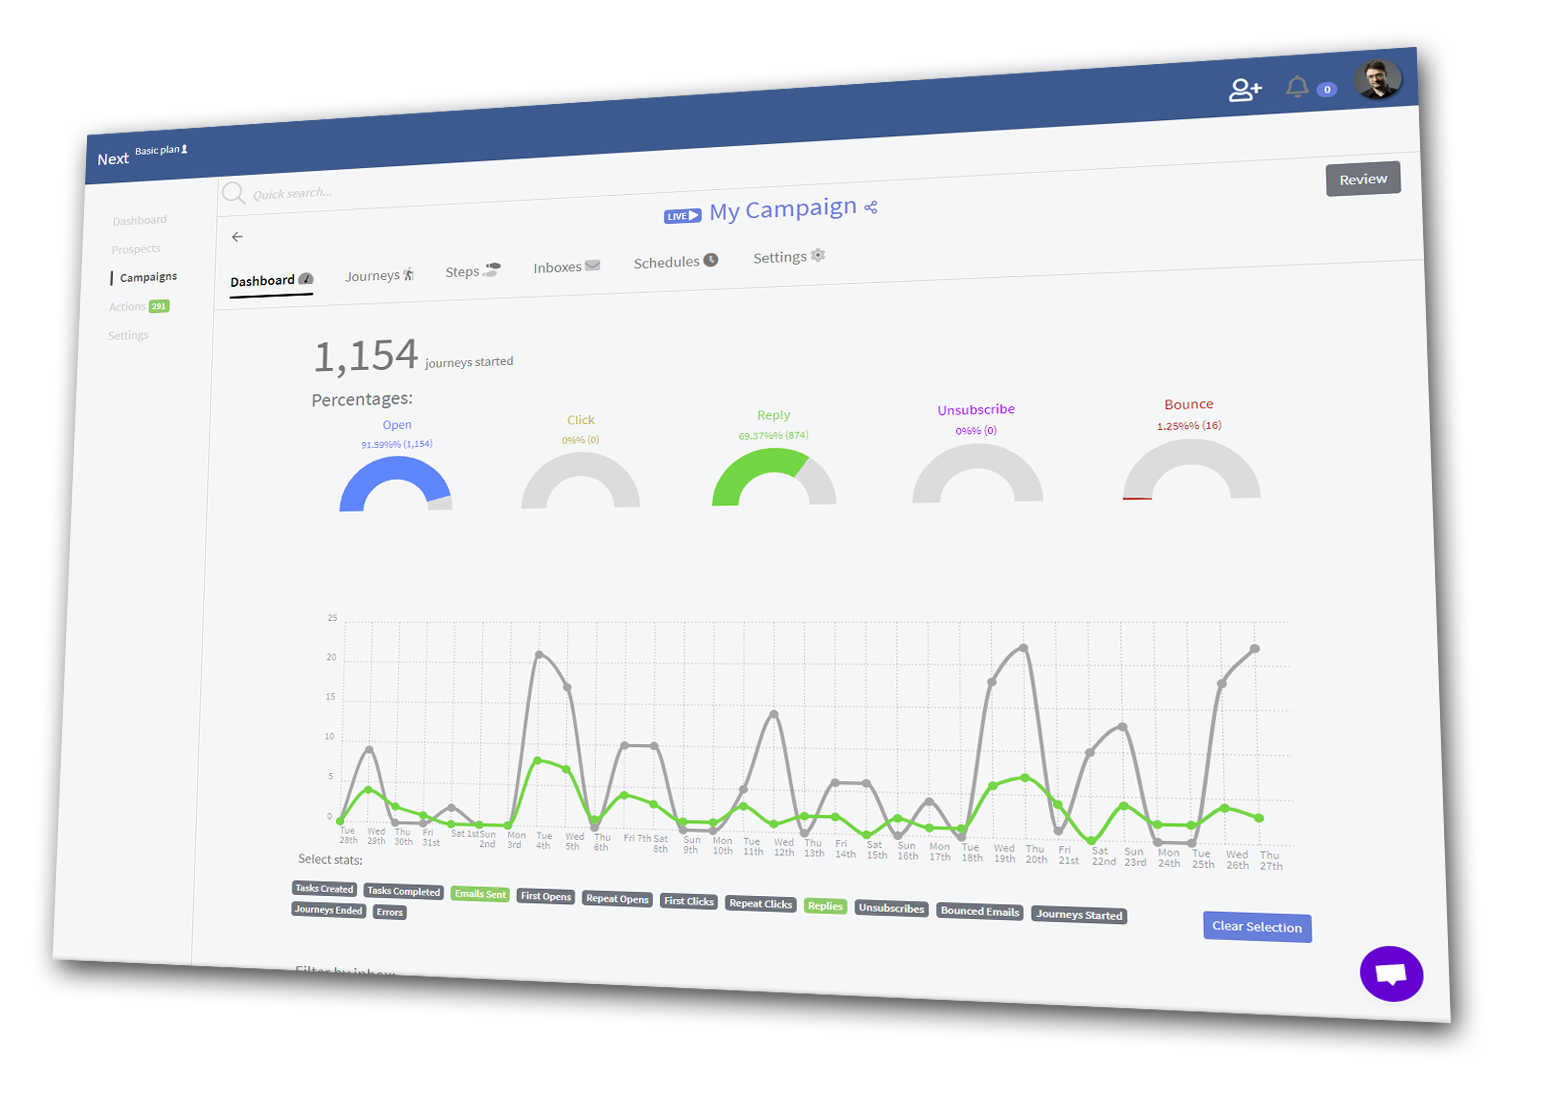Toggle the Journeys Started stat
1549x1097 pixels.
coord(1079,915)
